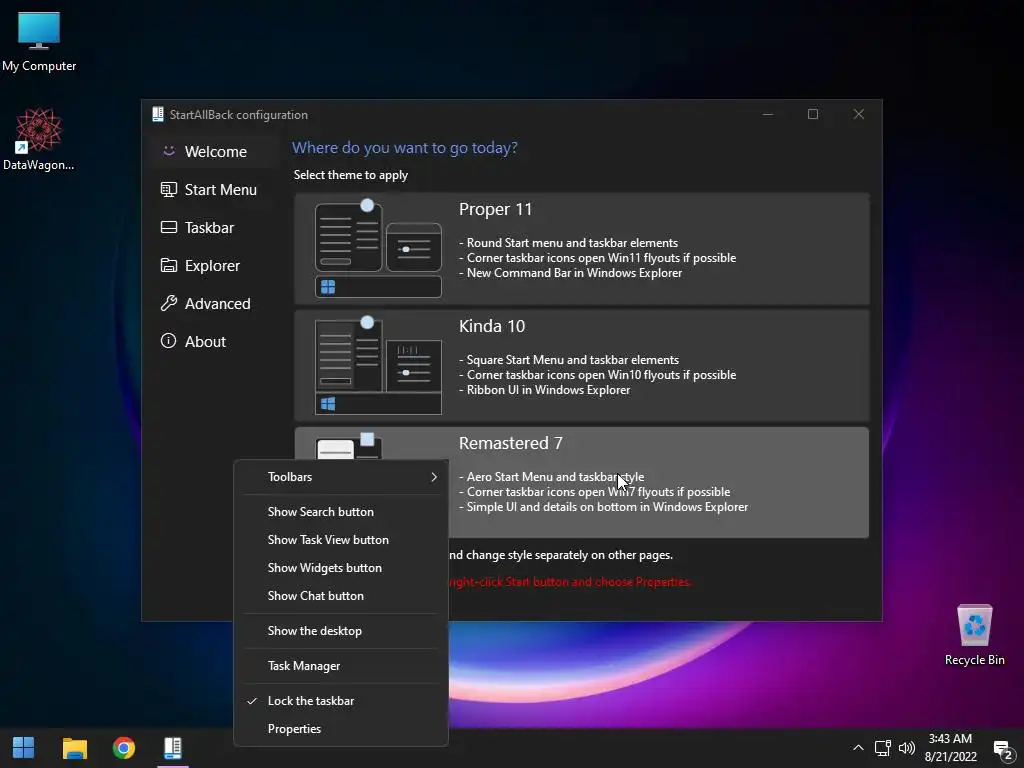Click the 'Select theme to apply' label
The height and width of the screenshot is (768, 1024).
point(351,175)
